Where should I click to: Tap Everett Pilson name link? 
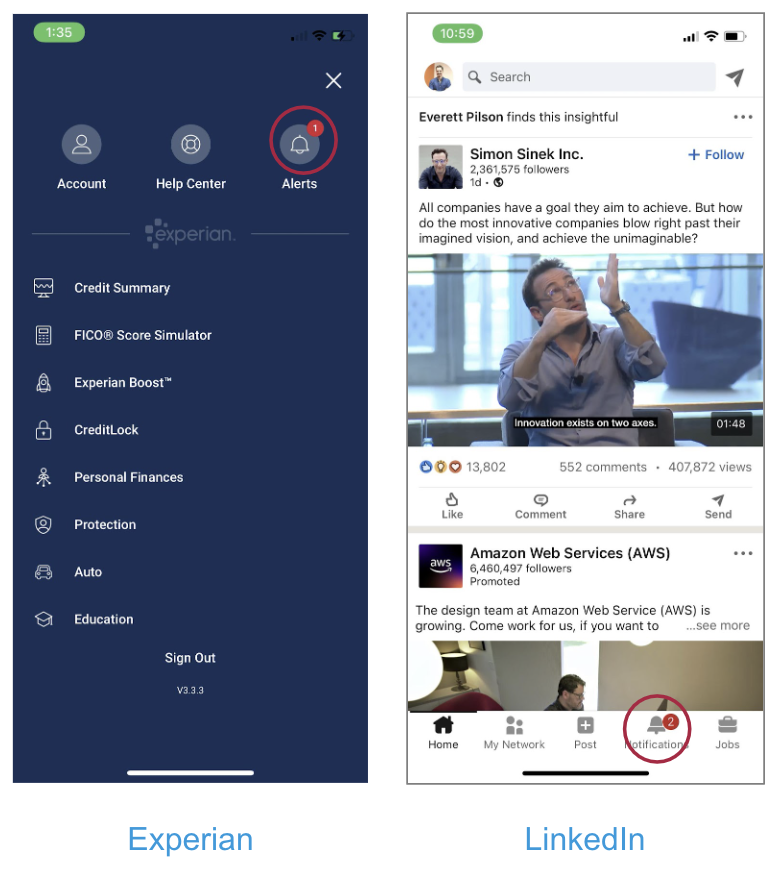point(461,117)
